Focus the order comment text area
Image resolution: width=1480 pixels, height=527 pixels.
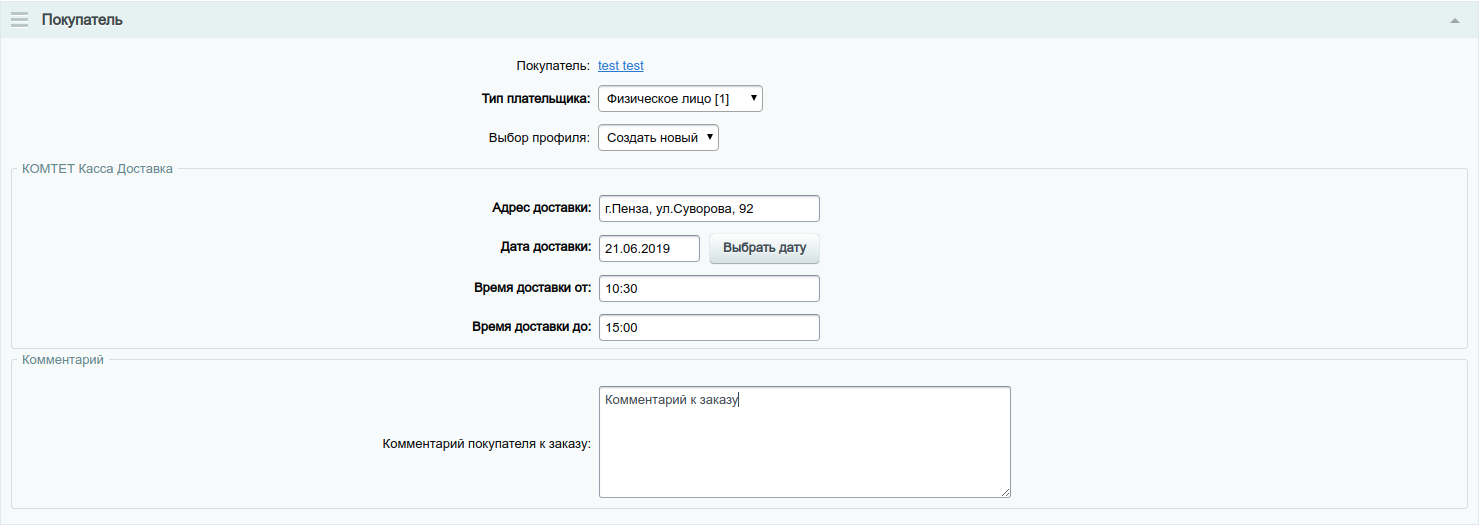(804, 441)
